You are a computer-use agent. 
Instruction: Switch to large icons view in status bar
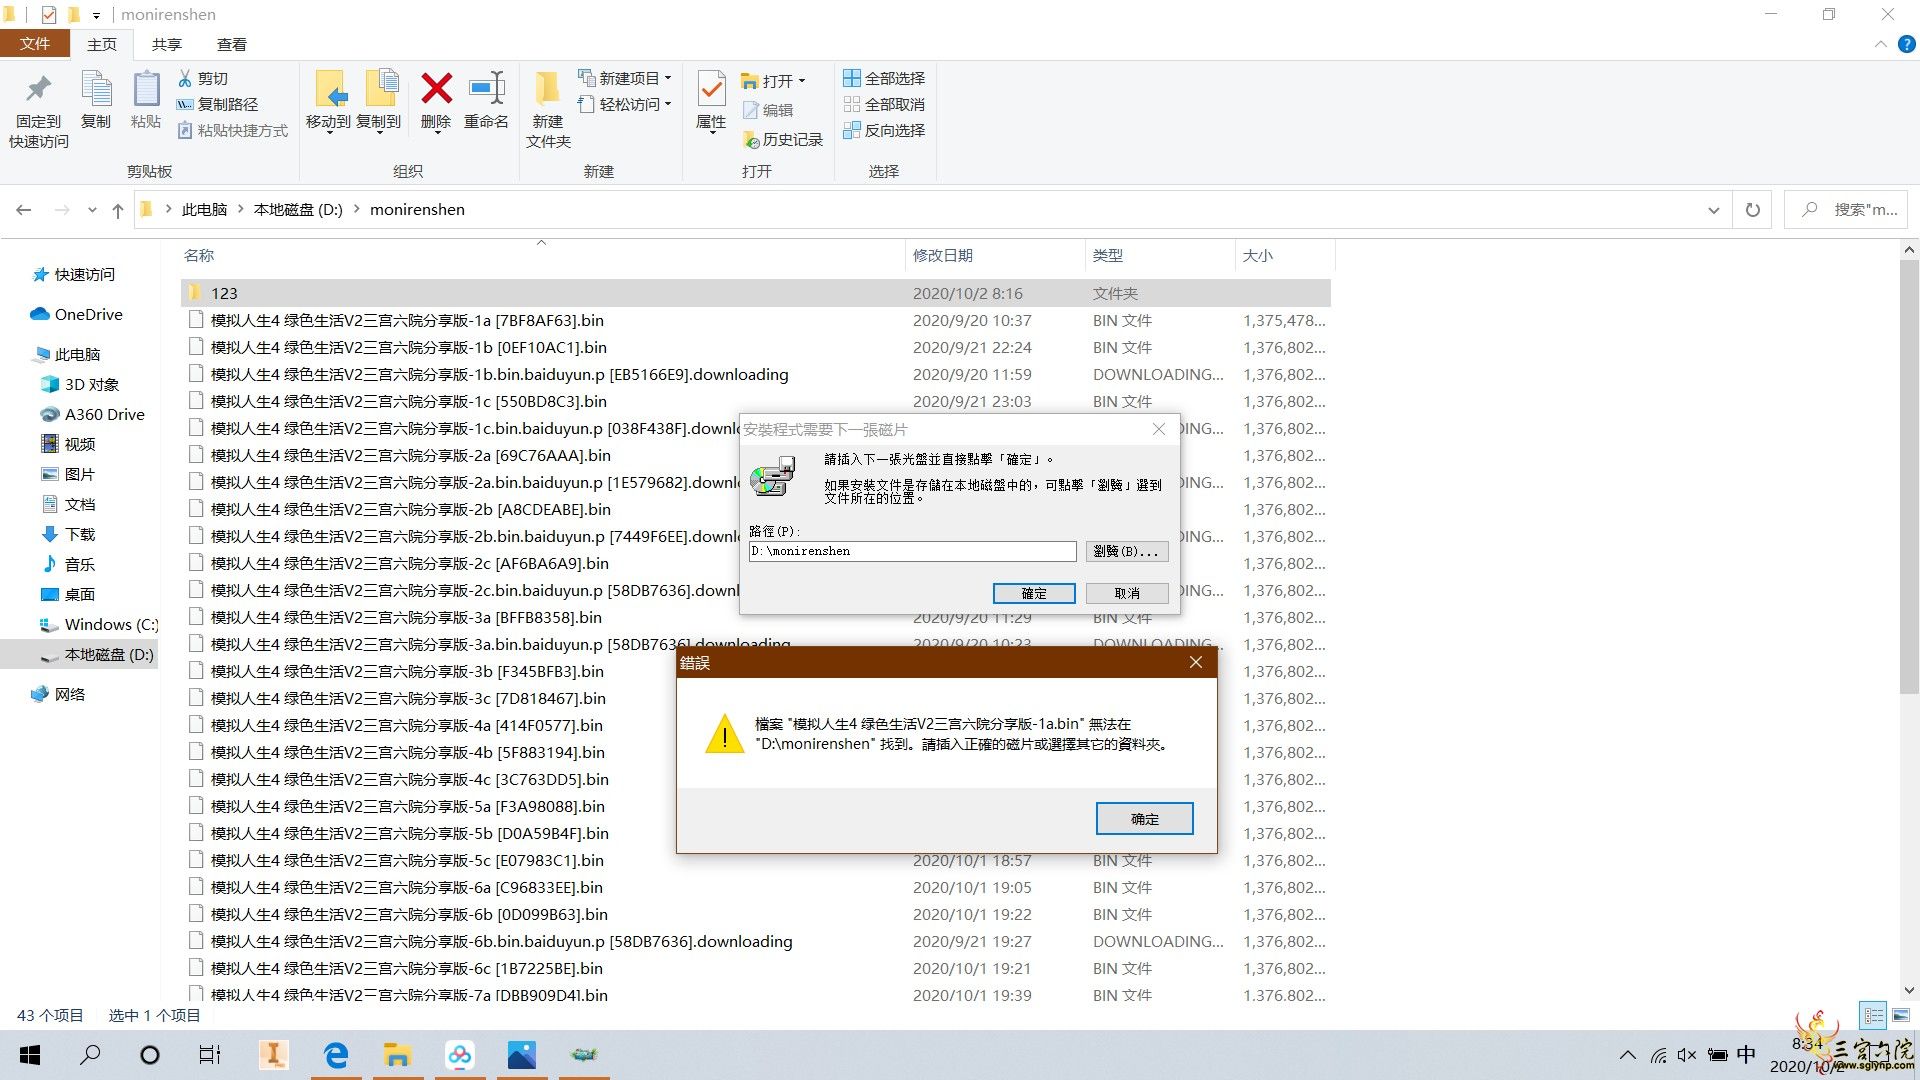(1899, 1015)
